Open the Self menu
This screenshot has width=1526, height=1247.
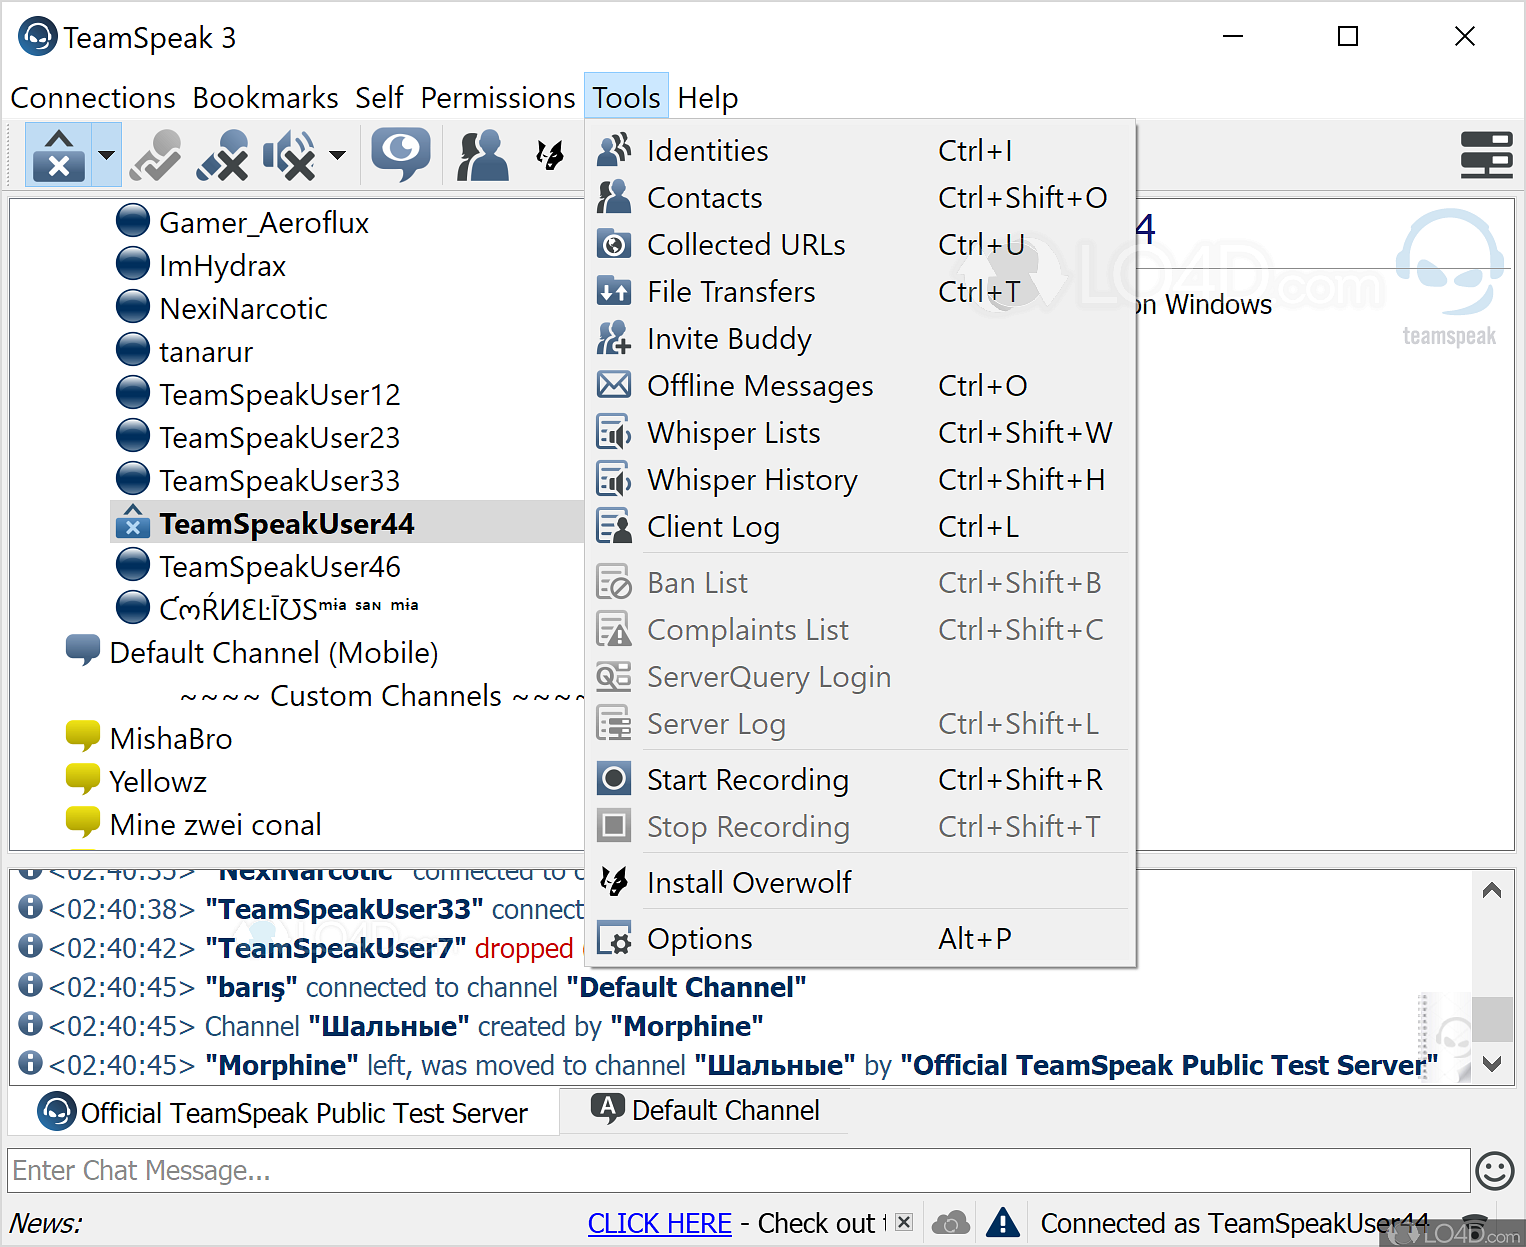379,98
